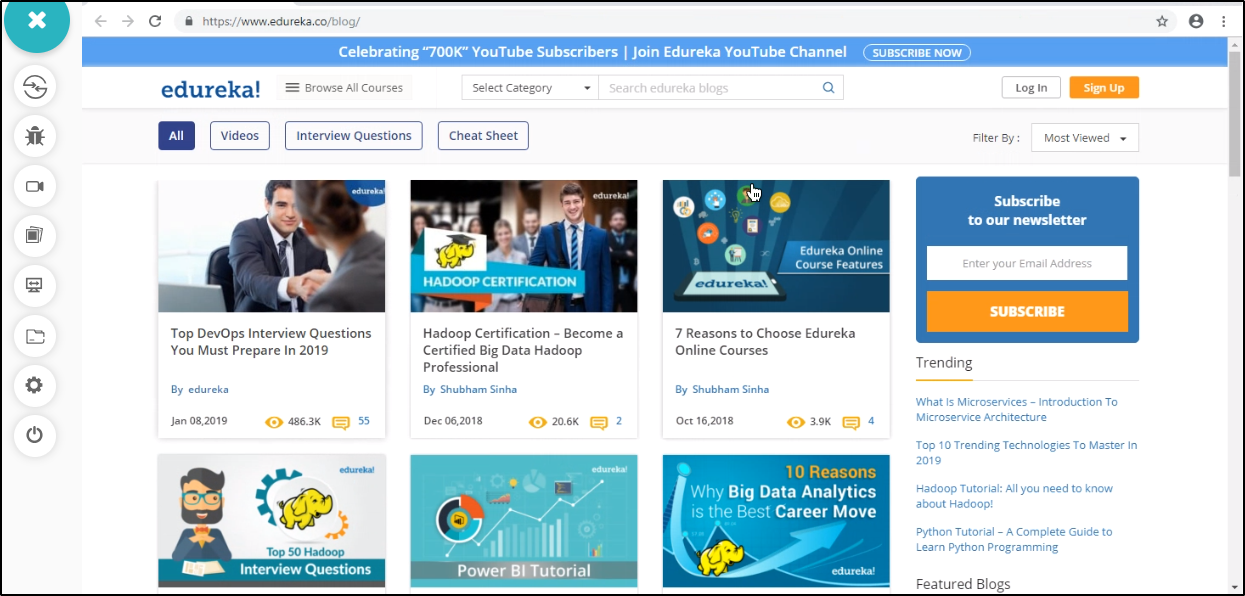Open the video recorder icon in sidebar

(35, 186)
